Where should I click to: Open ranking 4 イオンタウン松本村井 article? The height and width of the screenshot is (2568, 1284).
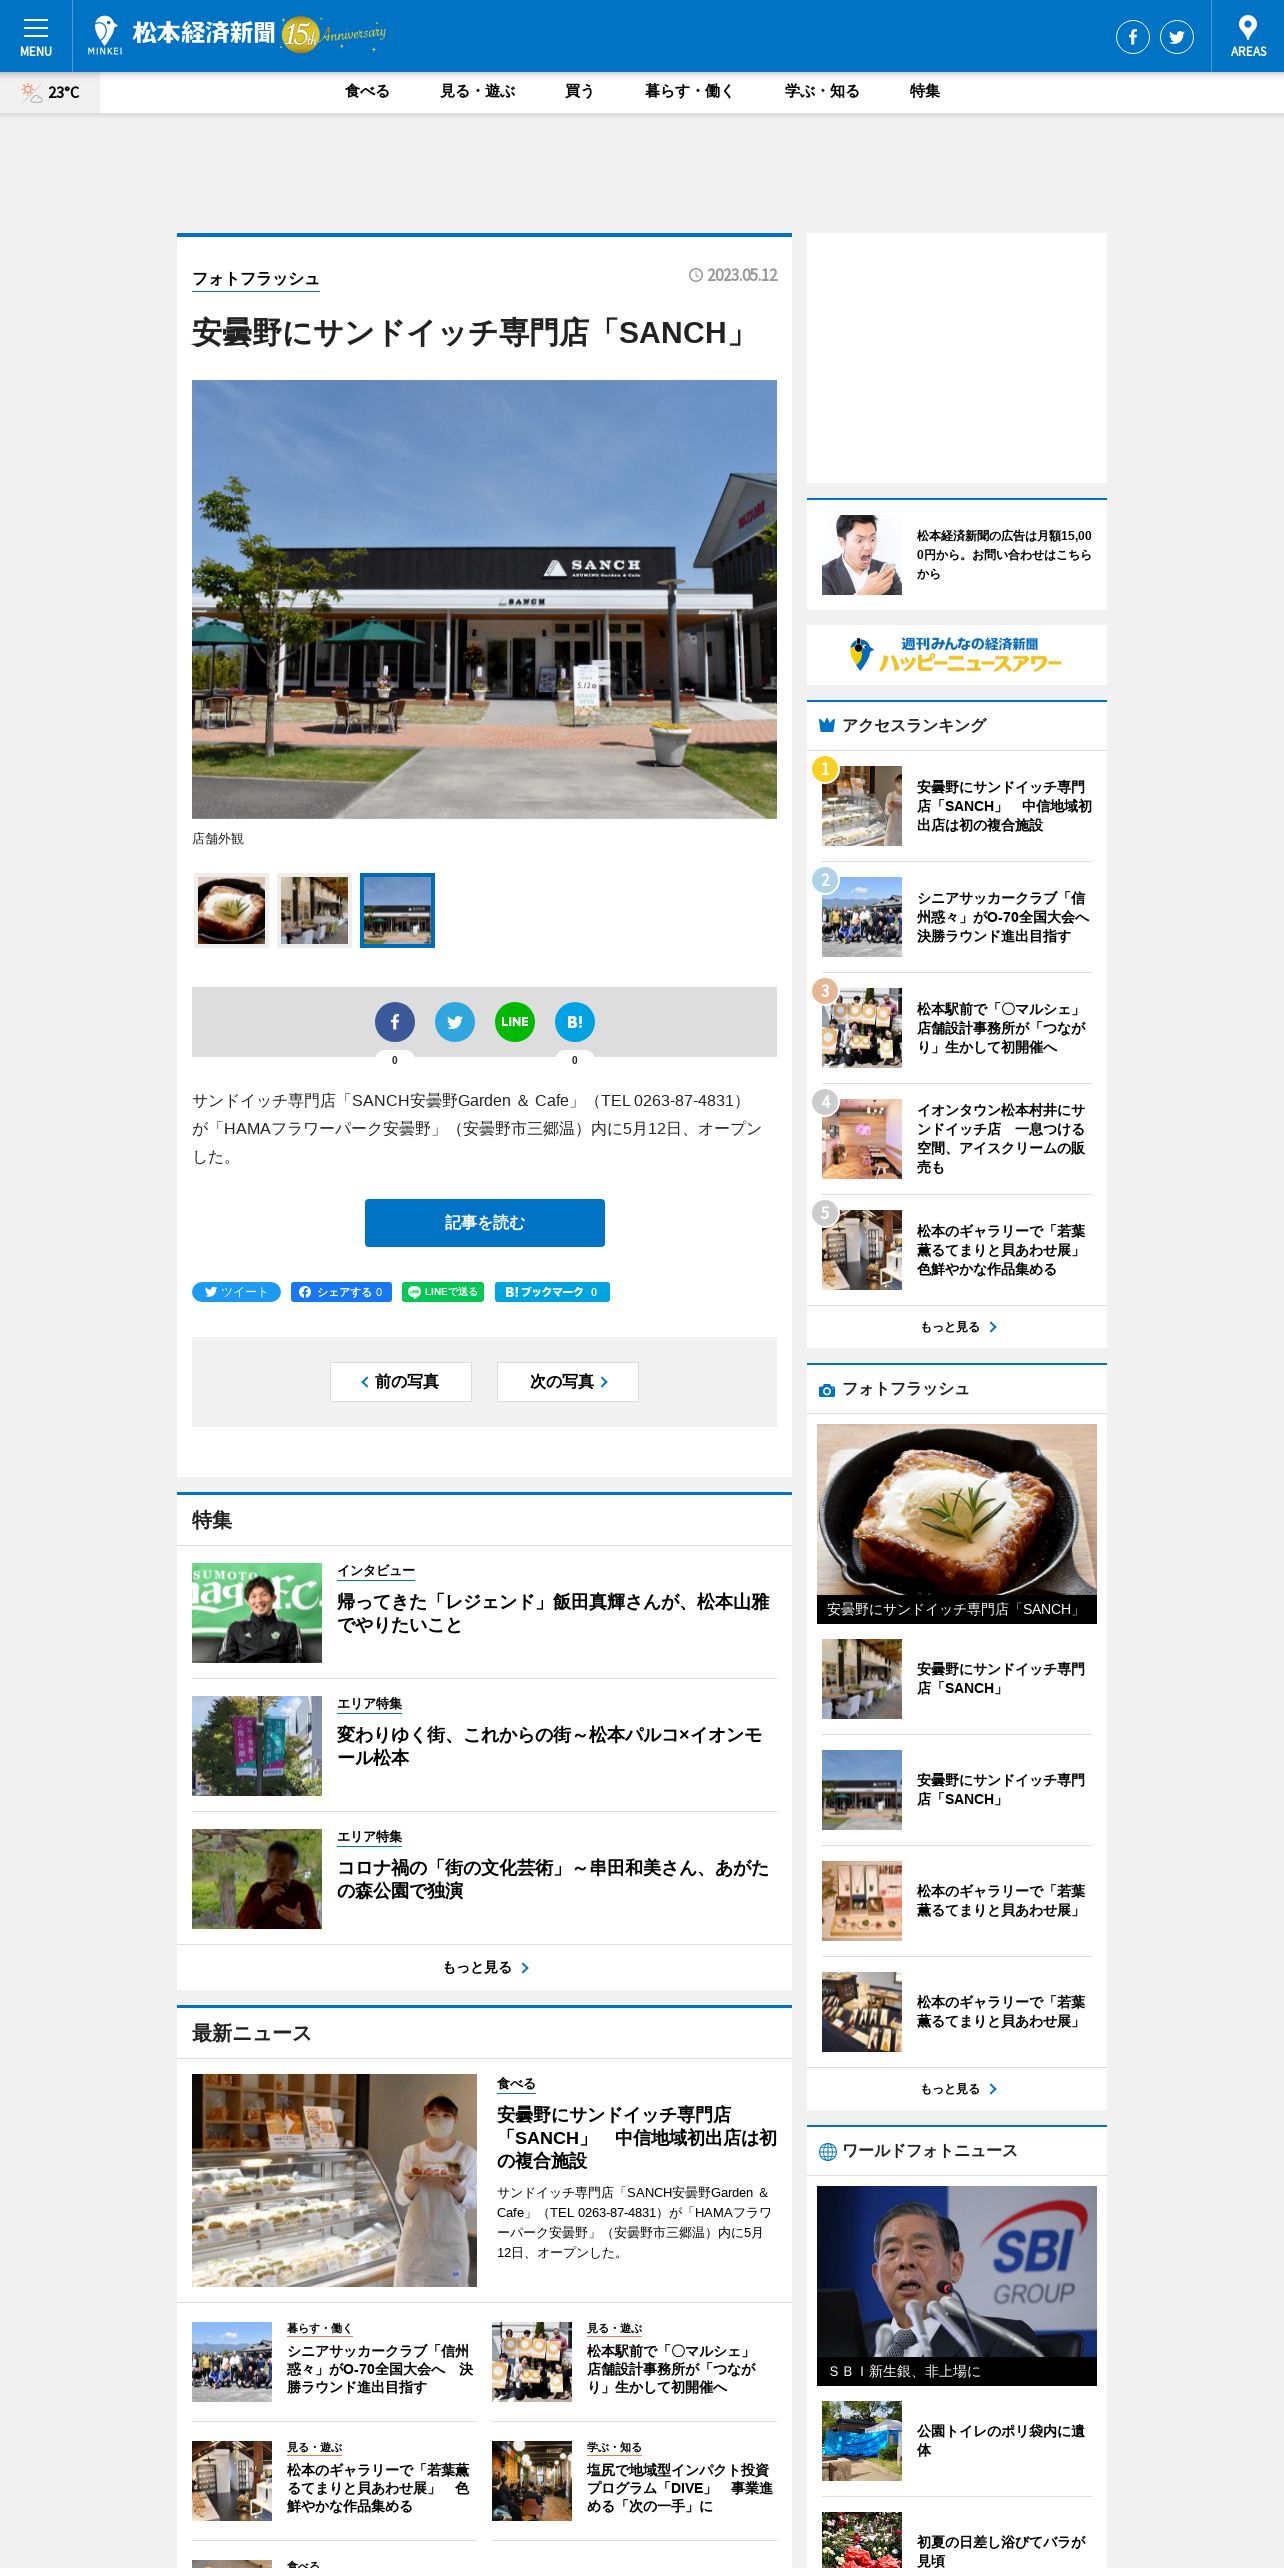point(957,1139)
